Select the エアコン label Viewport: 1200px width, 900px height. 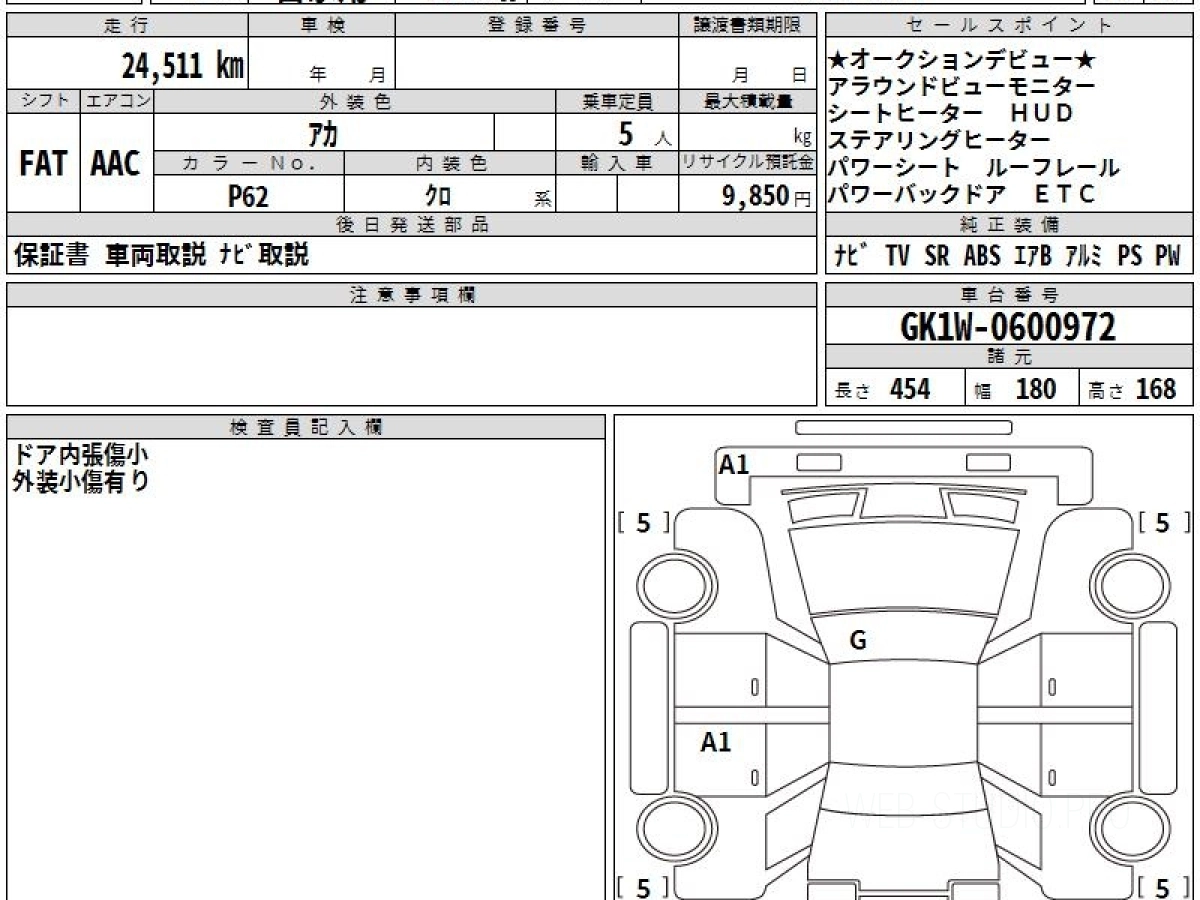click(117, 101)
